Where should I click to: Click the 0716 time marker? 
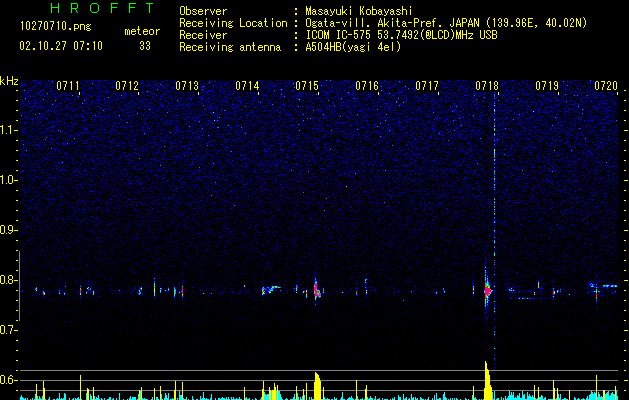[x=367, y=86]
